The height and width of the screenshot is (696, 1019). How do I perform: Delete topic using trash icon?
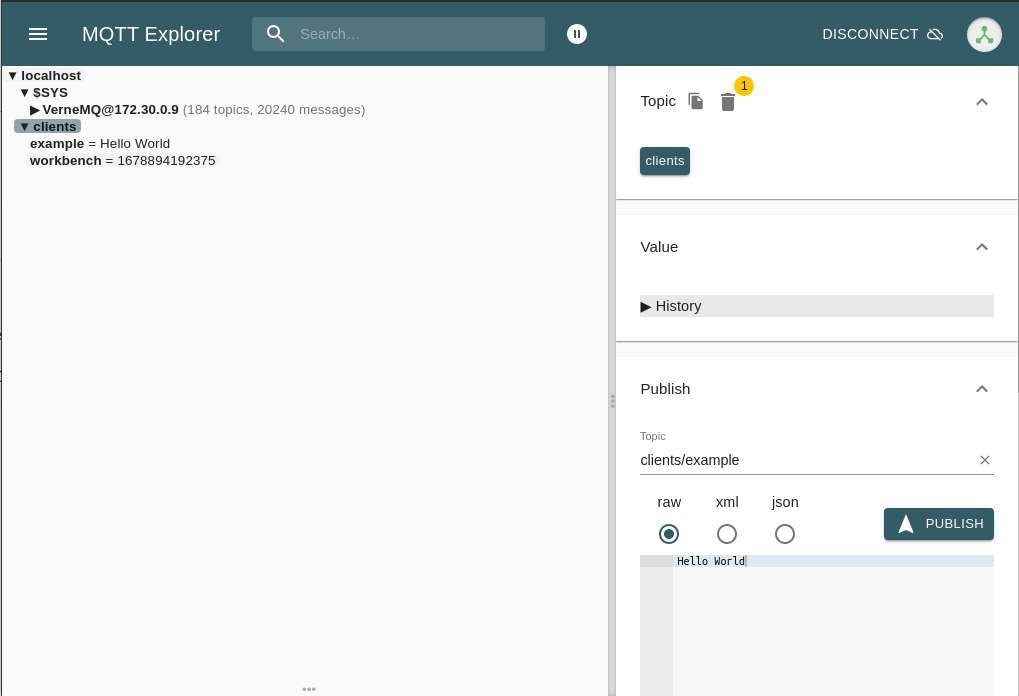(x=728, y=102)
